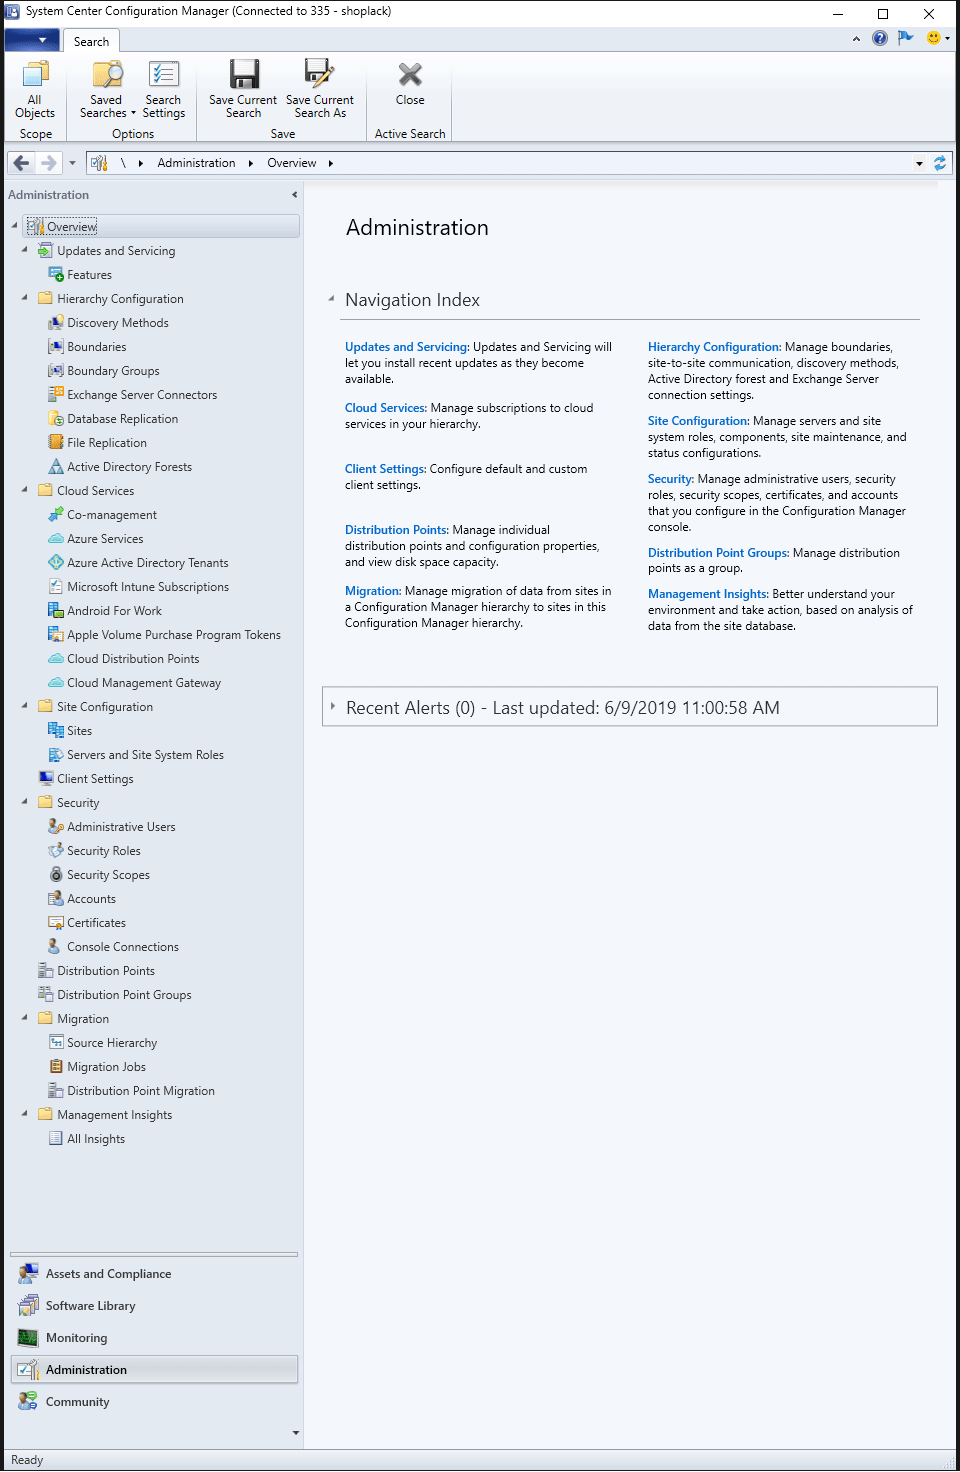Open Monitoring workspace
Screen dimensions: 960x1472
click(x=155, y=1338)
